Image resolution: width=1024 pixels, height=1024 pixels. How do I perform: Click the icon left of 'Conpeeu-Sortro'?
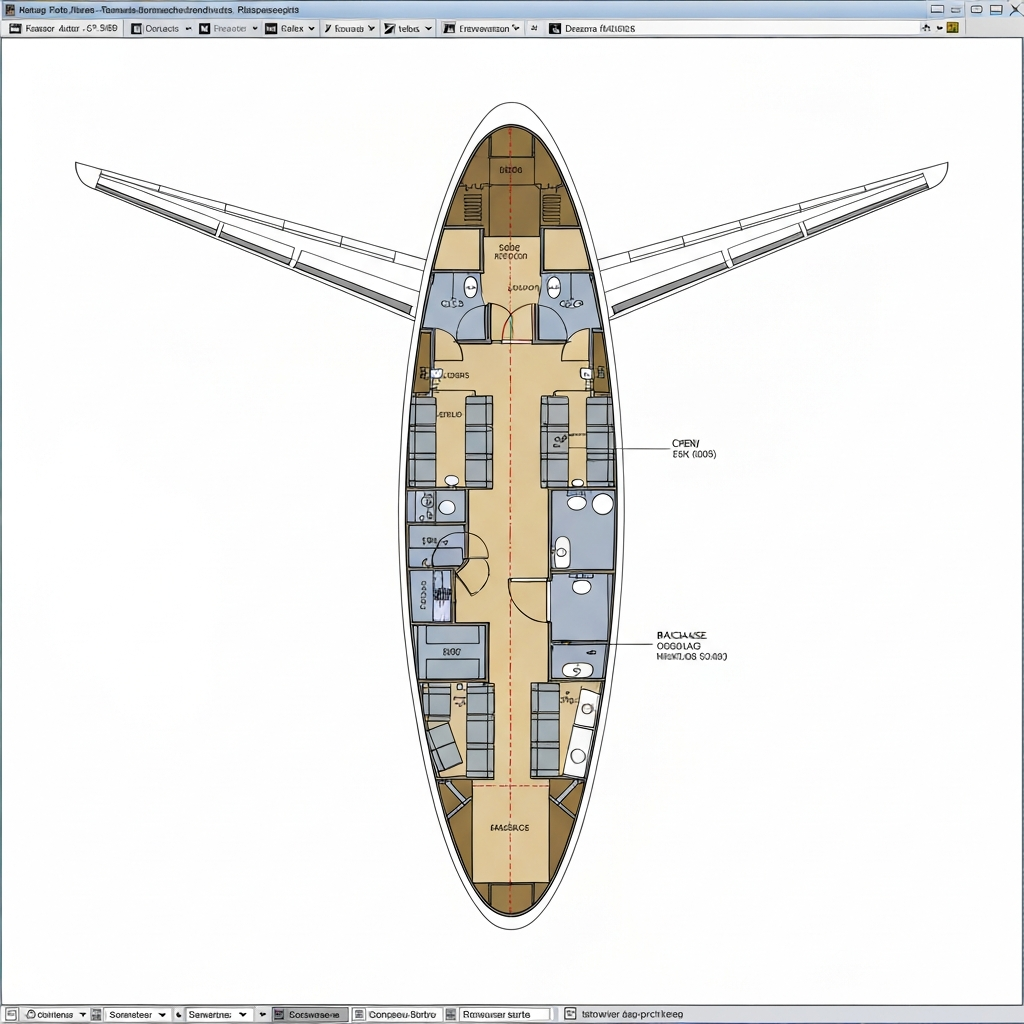point(359,1014)
